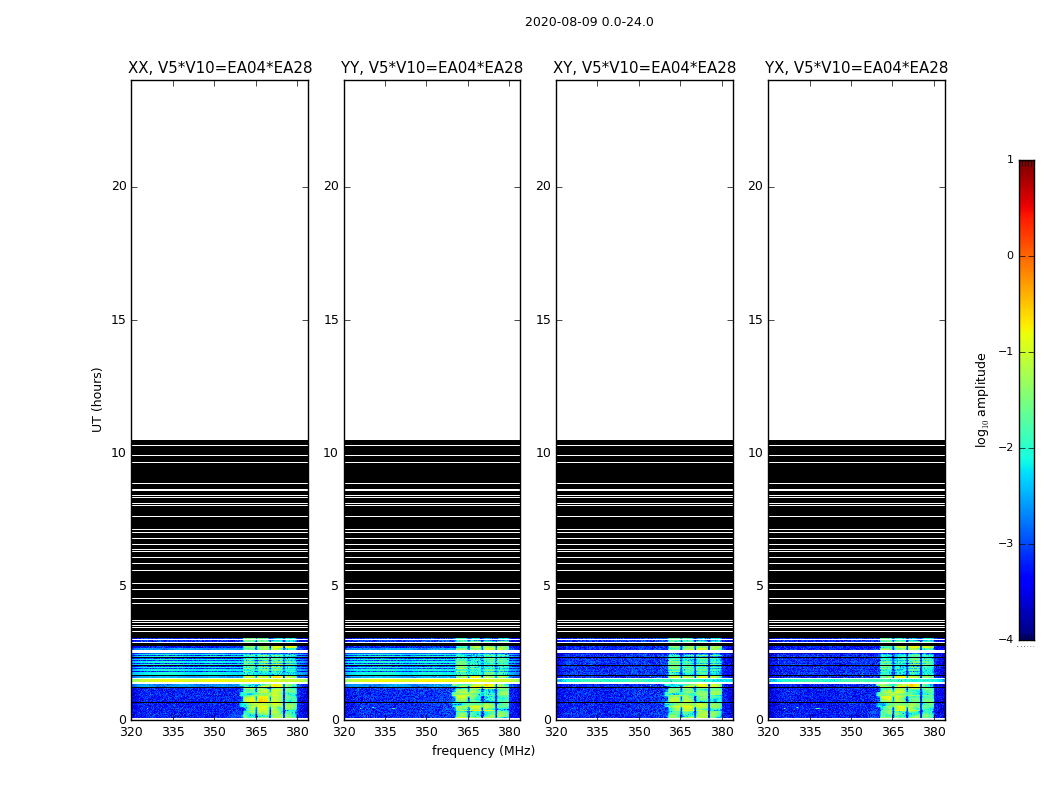
Task: Click the 'log10 amplitude' colorbar label
Action: 981,400
